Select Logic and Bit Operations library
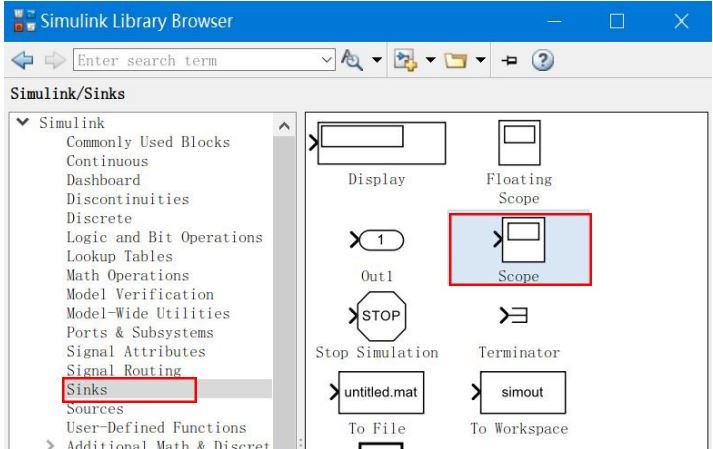This screenshot has width=713, height=449. tap(165, 237)
